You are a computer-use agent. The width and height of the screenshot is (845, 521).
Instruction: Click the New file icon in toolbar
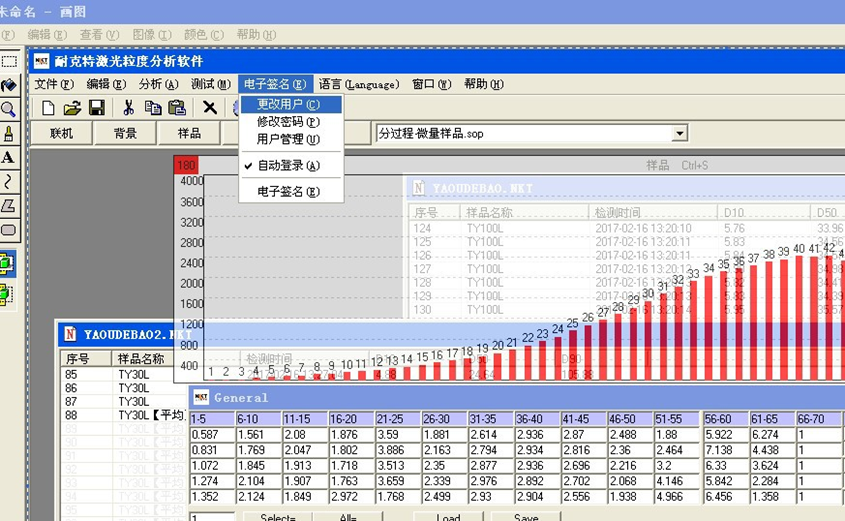[x=48, y=108]
